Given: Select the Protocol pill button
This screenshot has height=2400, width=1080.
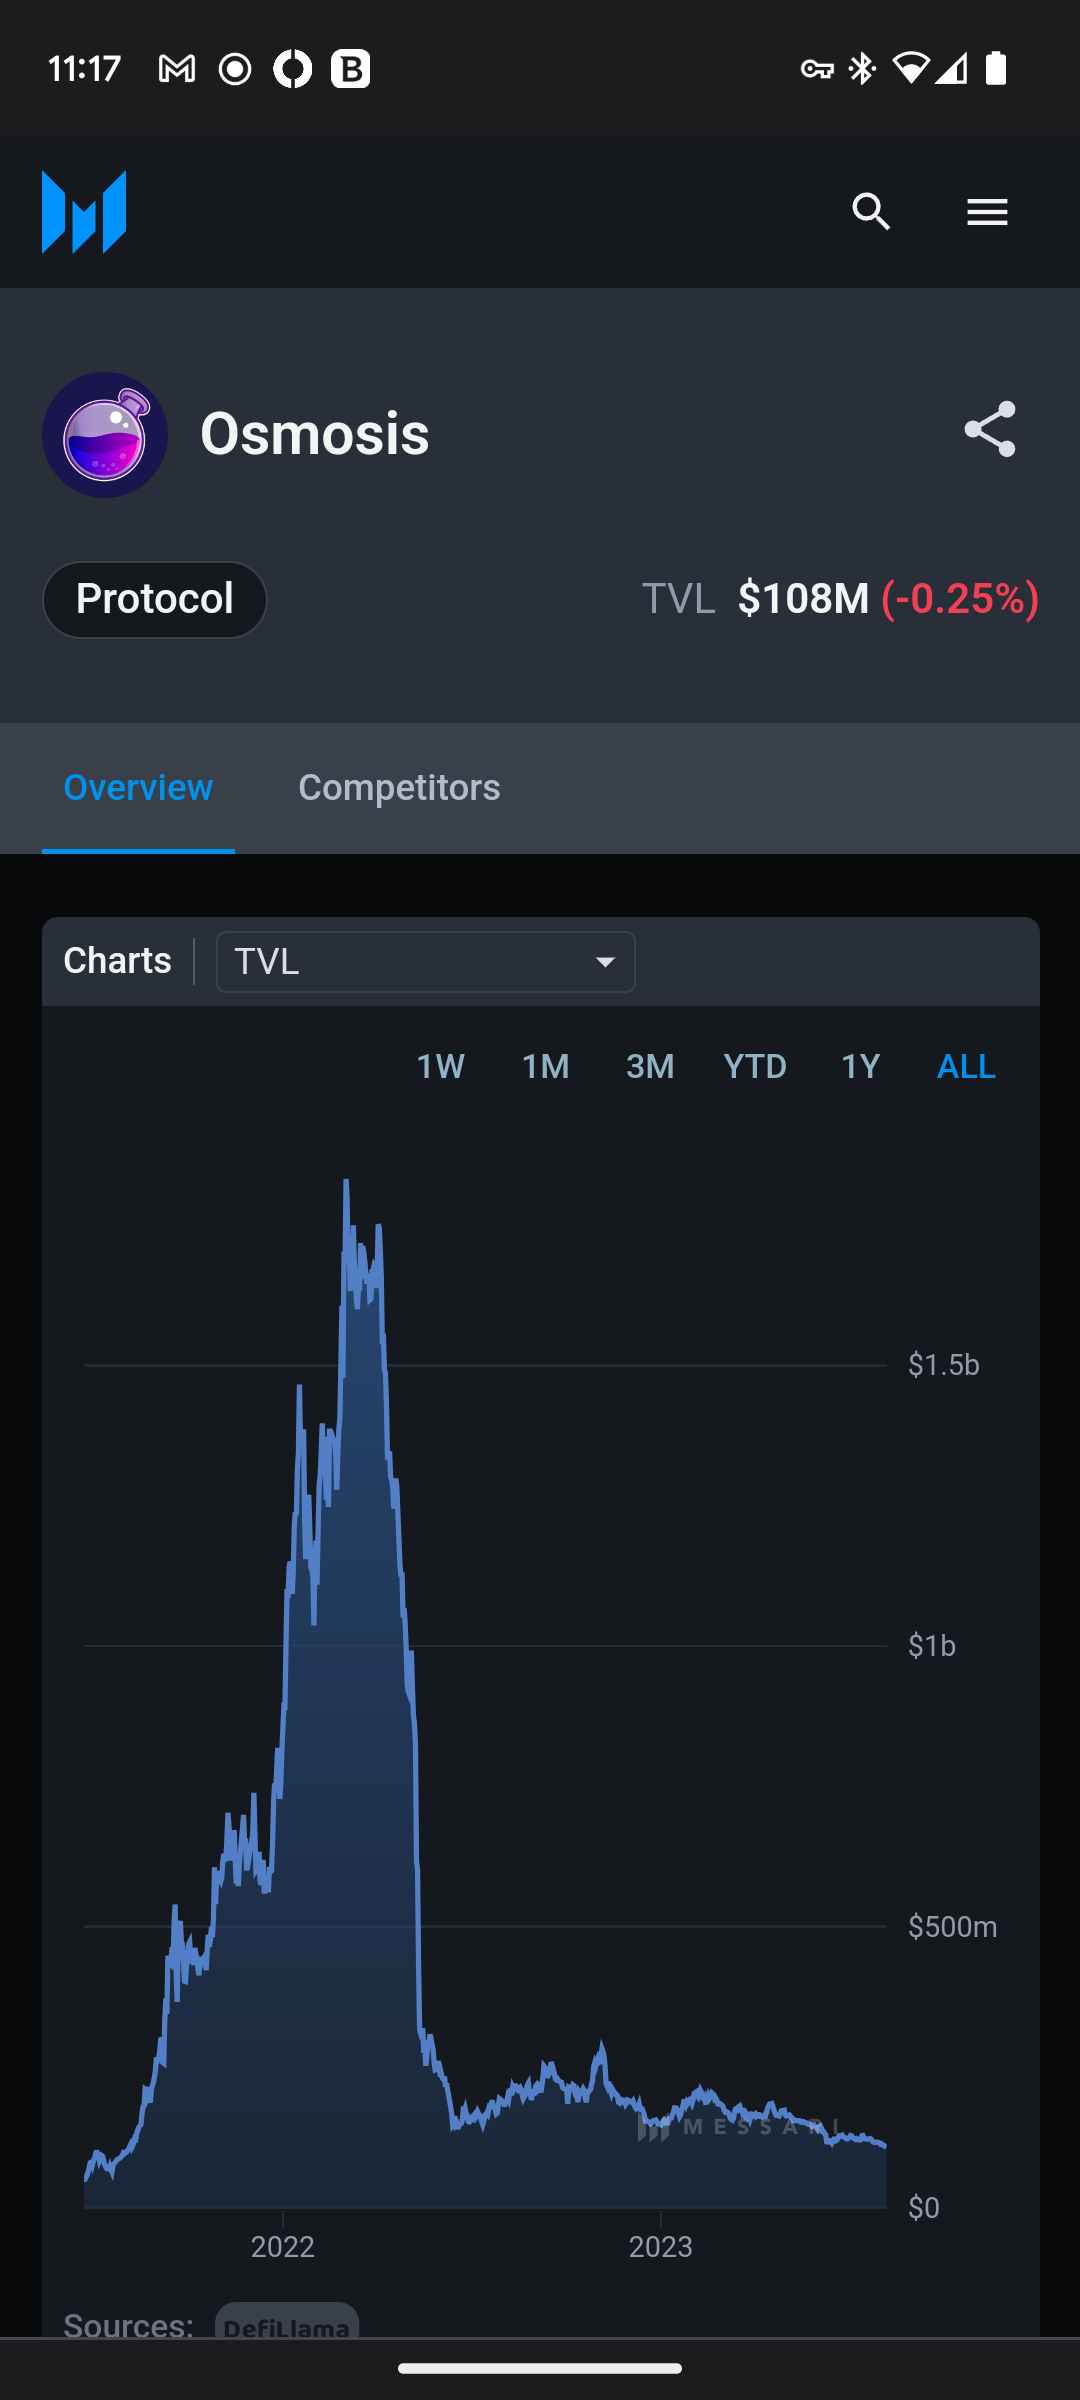Looking at the screenshot, I should (155, 600).
